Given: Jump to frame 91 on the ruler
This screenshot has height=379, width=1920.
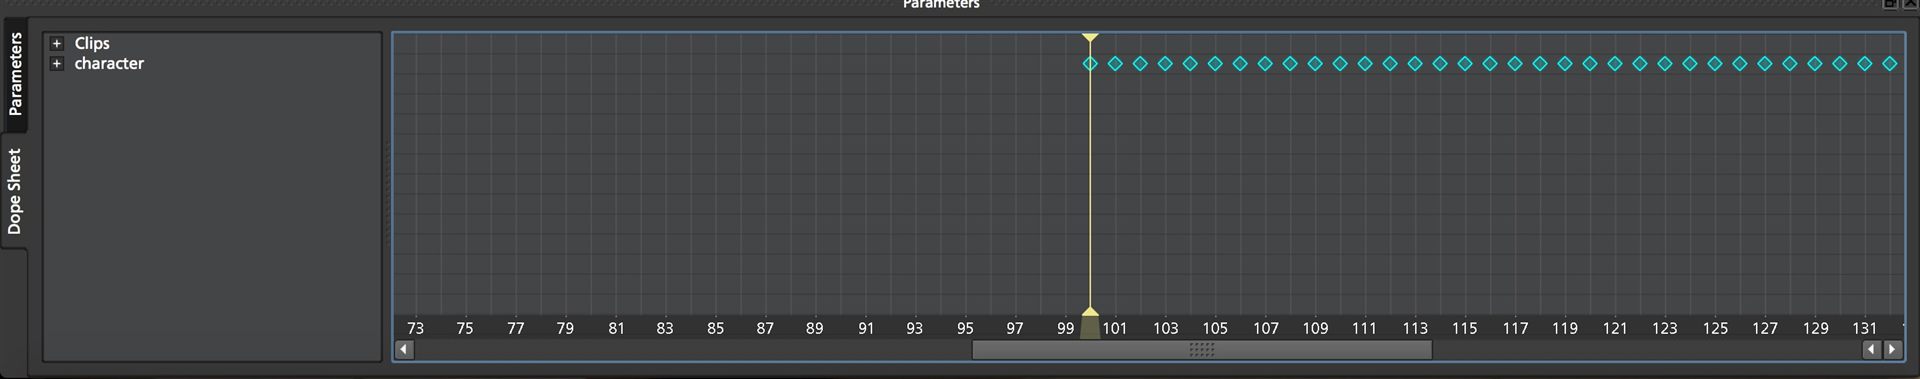Looking at the screenshot, I should pyautogui.click(x=866, y=328).
